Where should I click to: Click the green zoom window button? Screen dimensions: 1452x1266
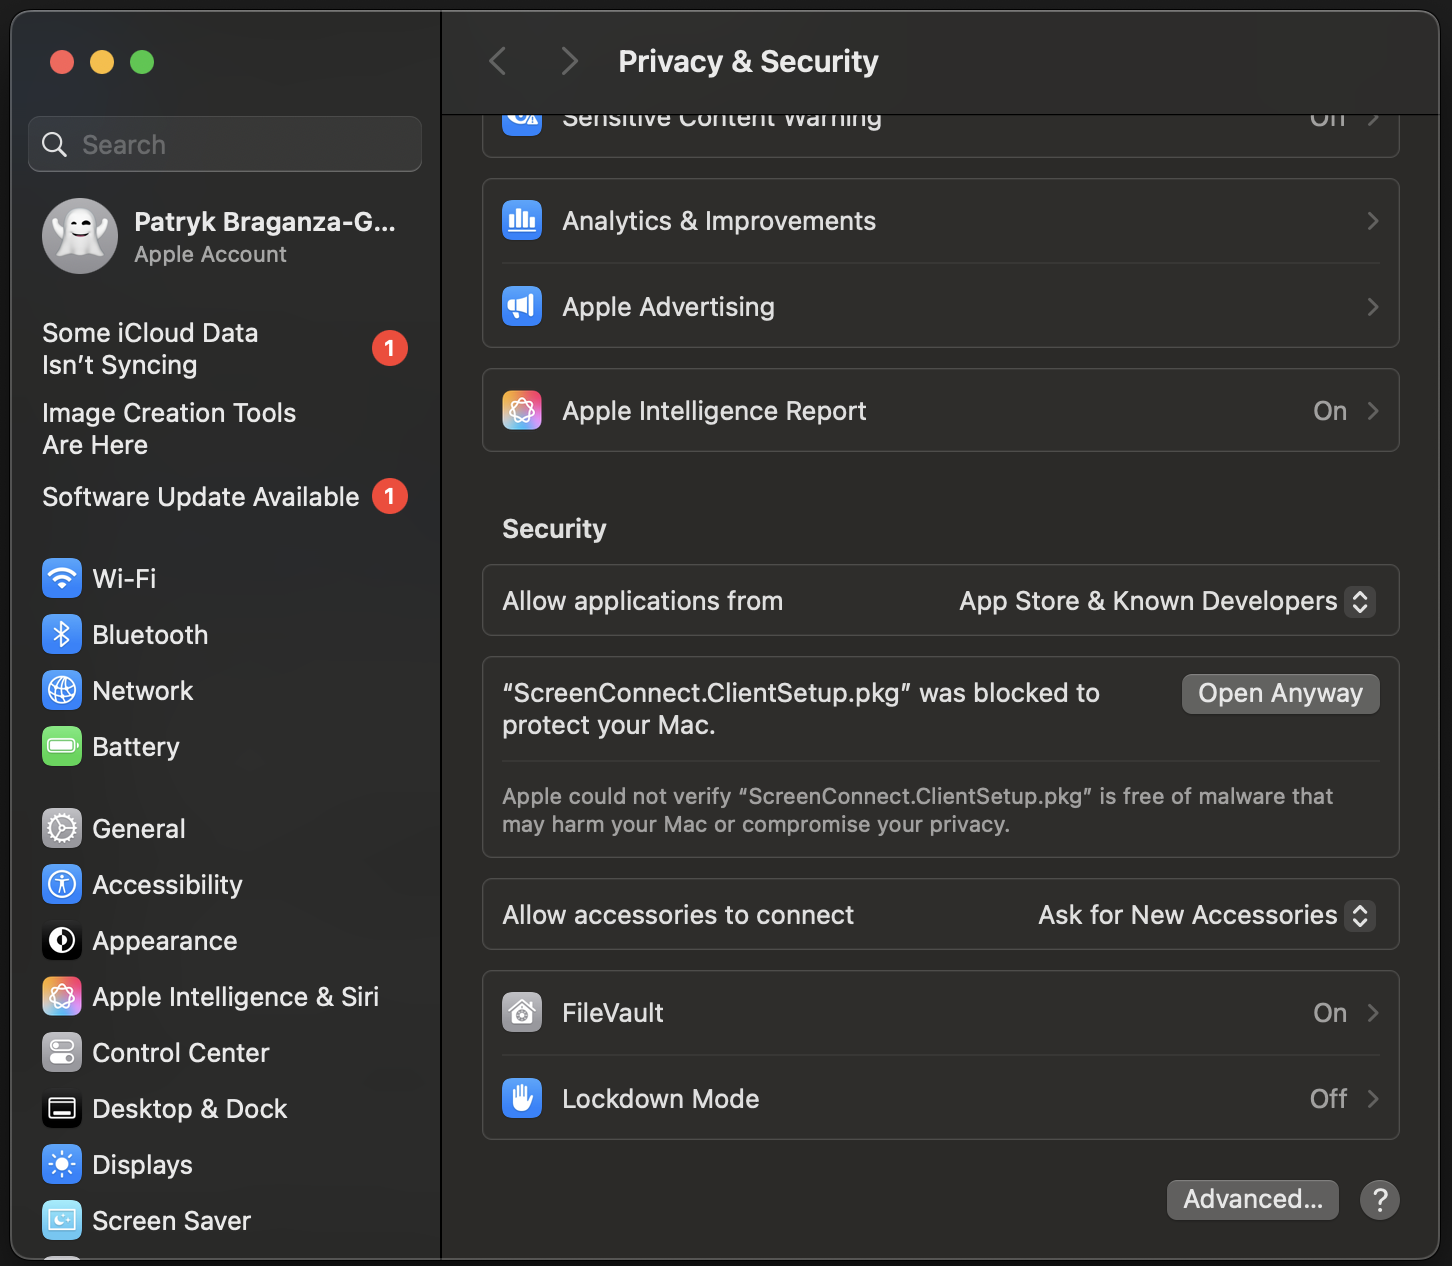(x=142, y=62)
